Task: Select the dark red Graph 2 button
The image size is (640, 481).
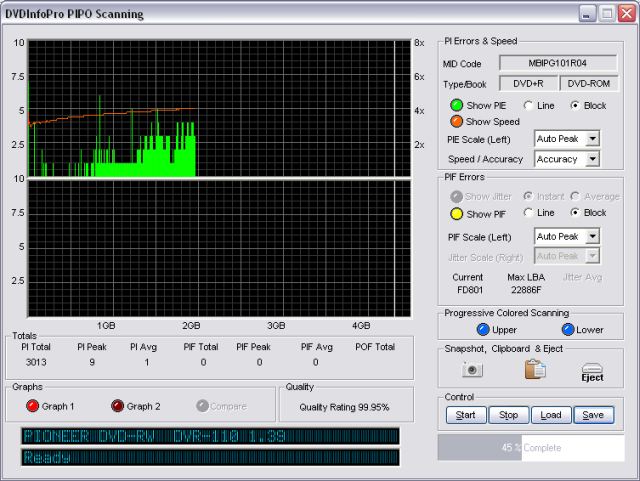Action: click(x=118, y=406)
